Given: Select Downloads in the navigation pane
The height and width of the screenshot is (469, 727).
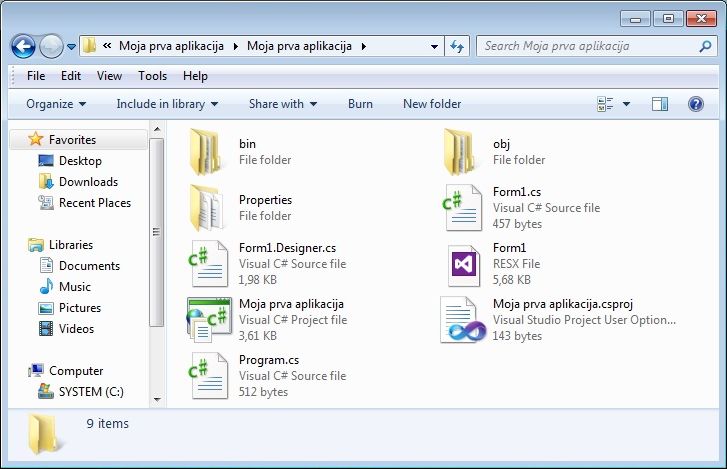Looking at the screenshot, I should [88, 182].
